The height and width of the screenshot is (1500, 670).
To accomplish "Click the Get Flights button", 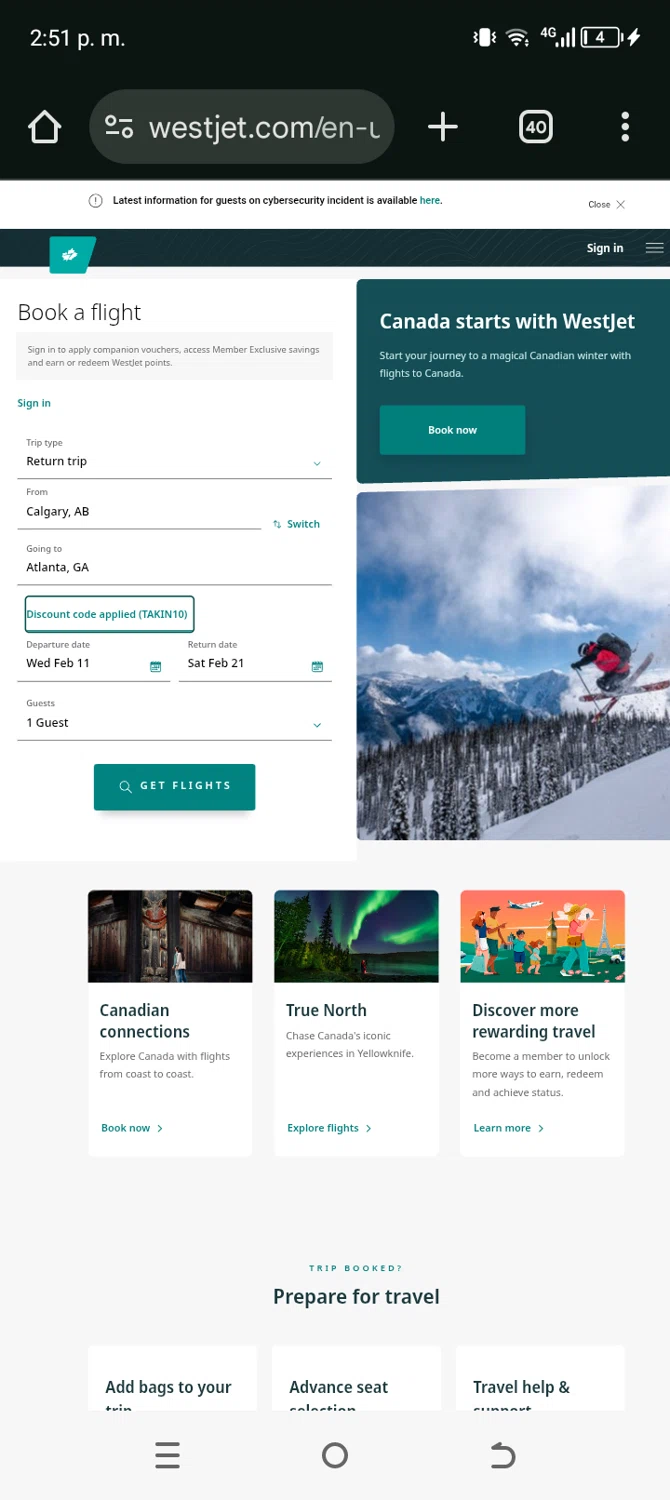I will (174, 787).
